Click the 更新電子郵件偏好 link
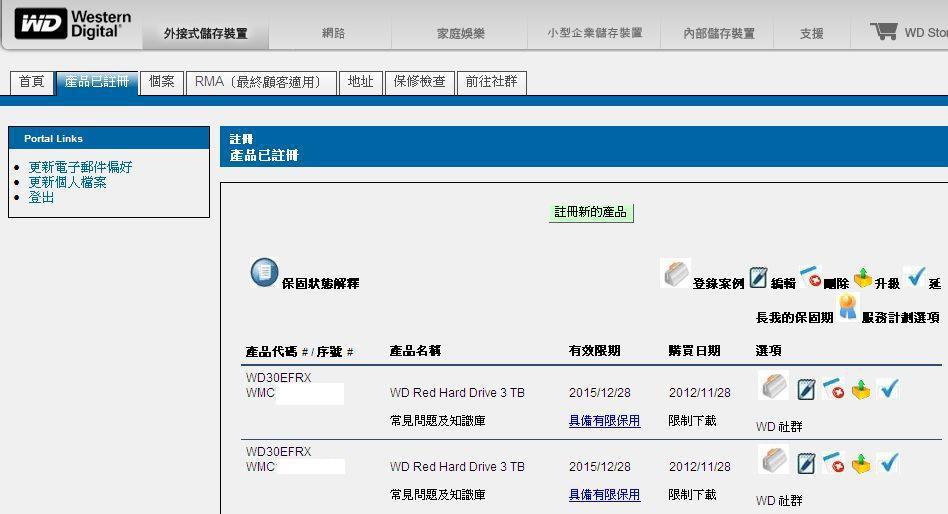This screenshot has height=514, width=948. [x=80, y=167]
